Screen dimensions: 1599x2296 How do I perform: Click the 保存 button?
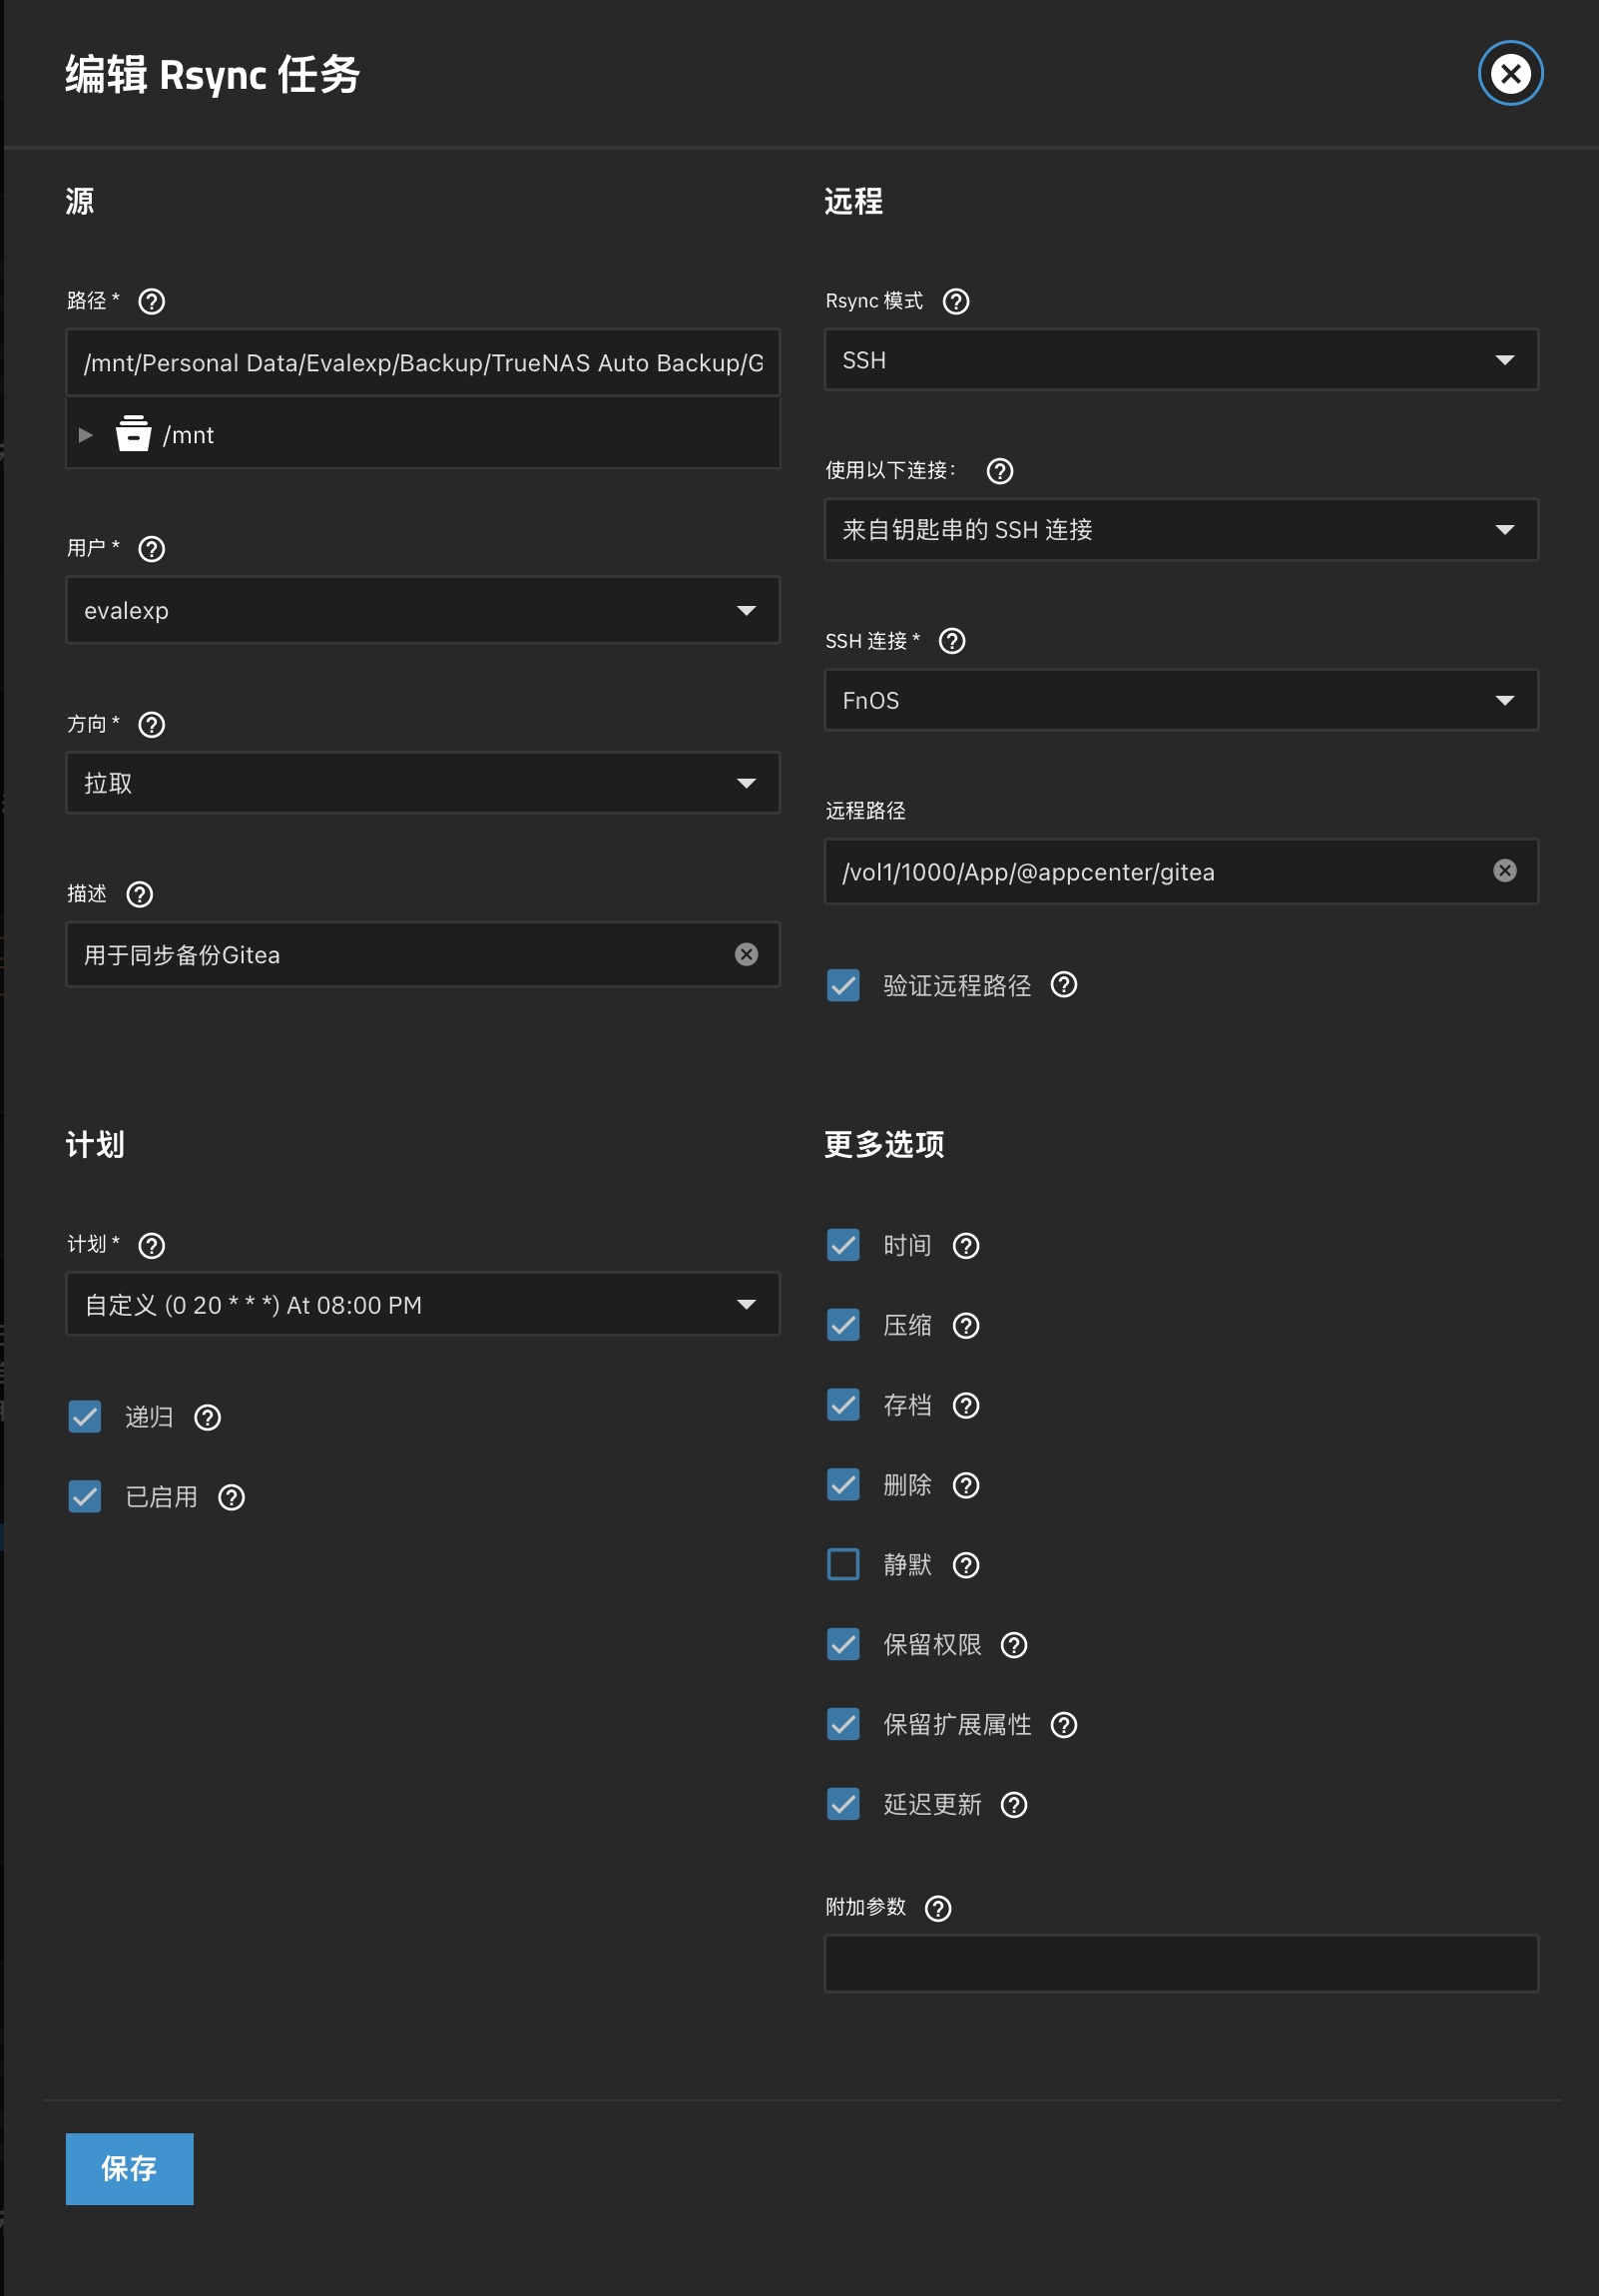click(129, 2168)
